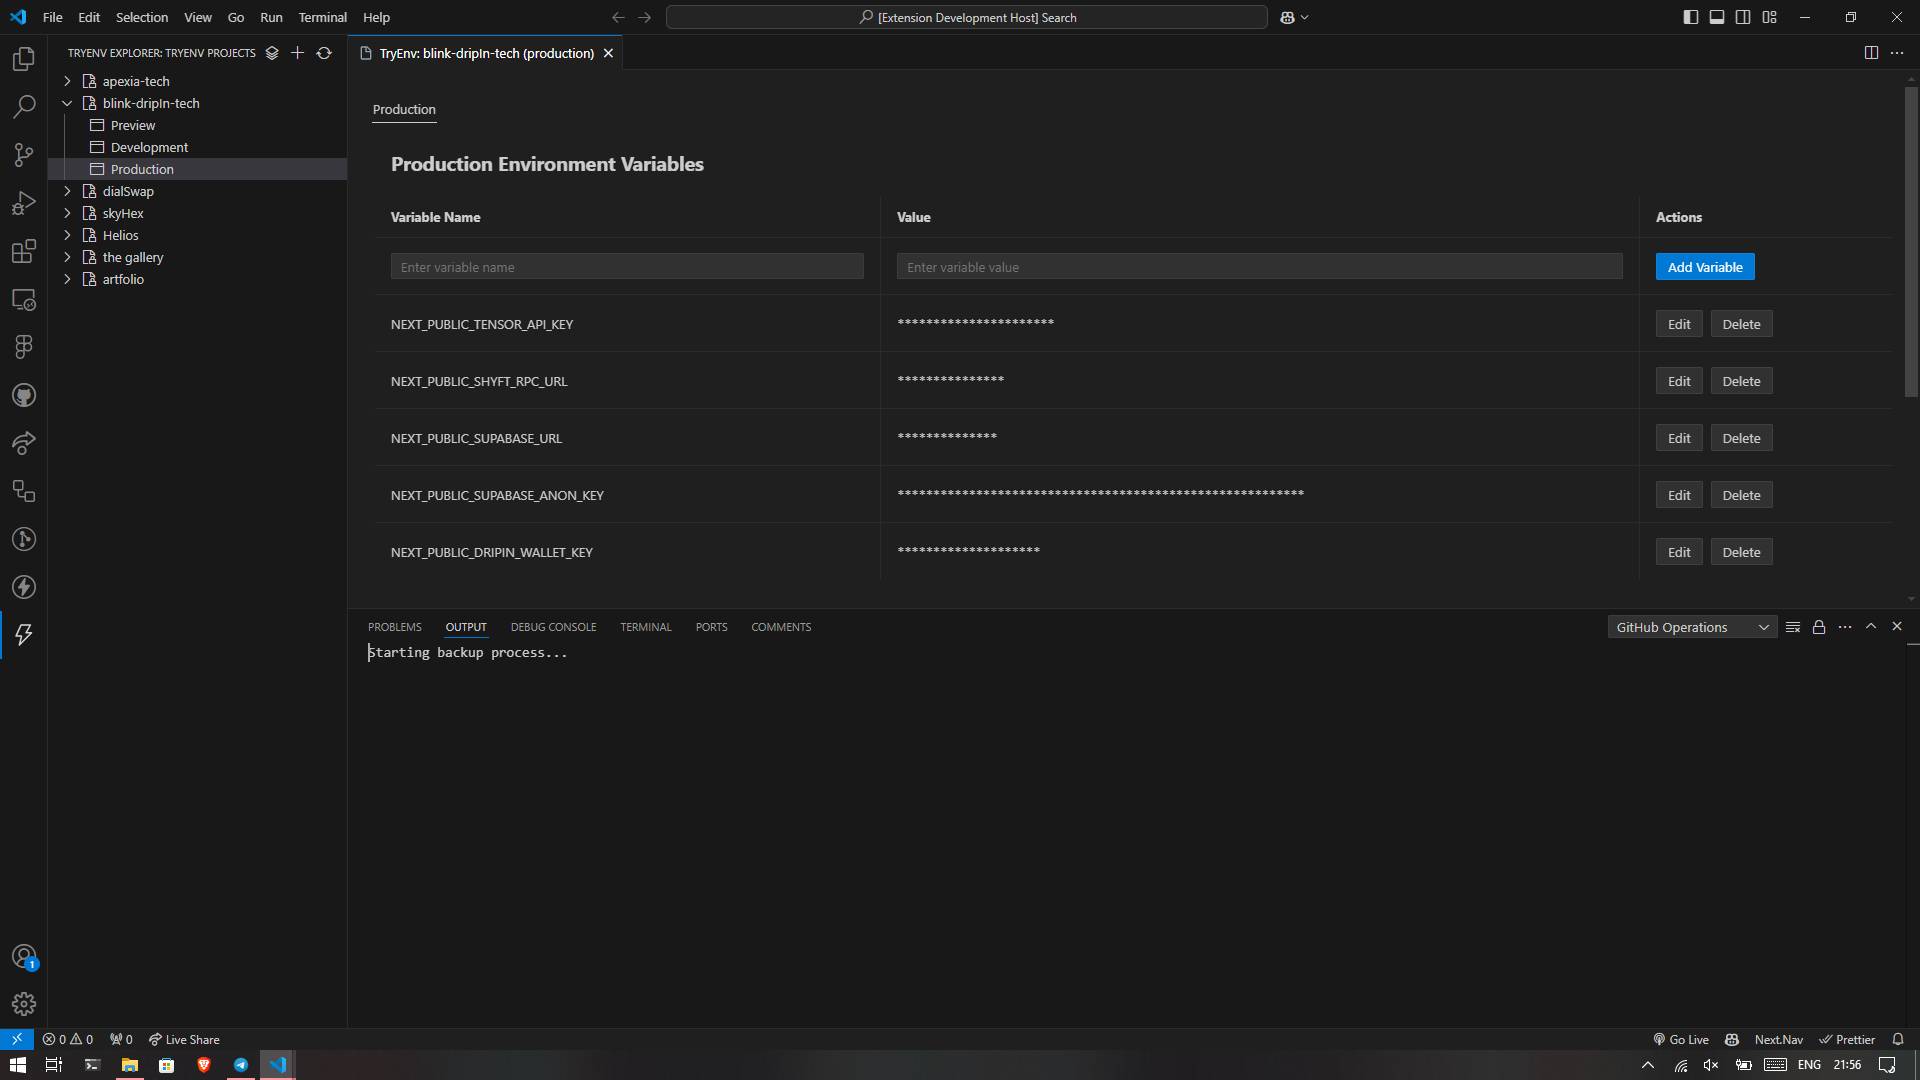Expand the artfolio project
This screenshot has width=1920, height=1080.
[x=67, y=279]
